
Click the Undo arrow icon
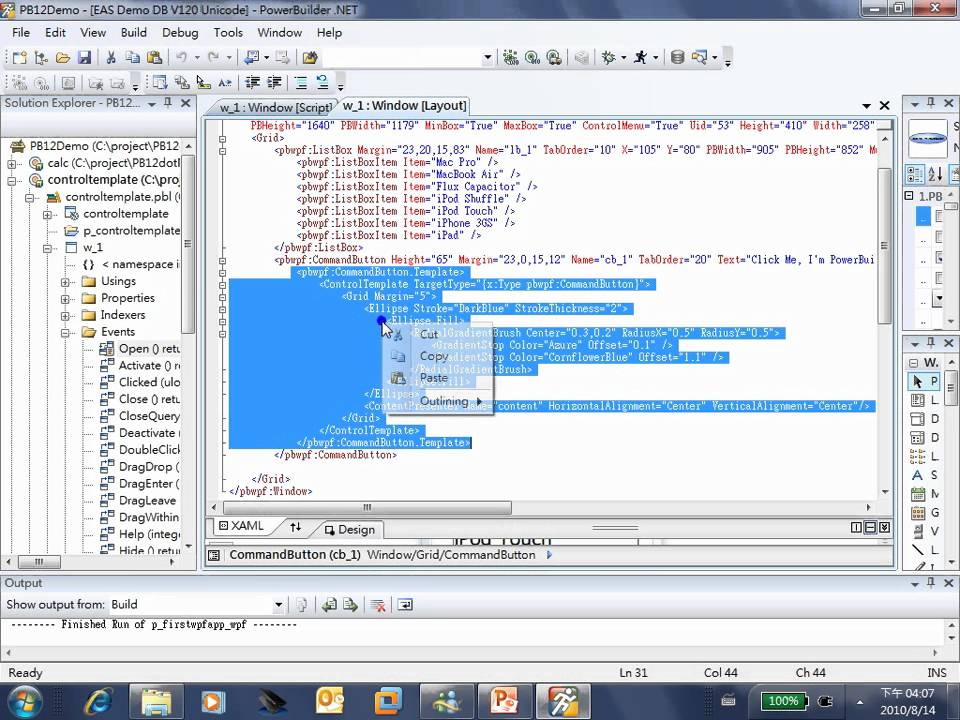tap(181, 58)
